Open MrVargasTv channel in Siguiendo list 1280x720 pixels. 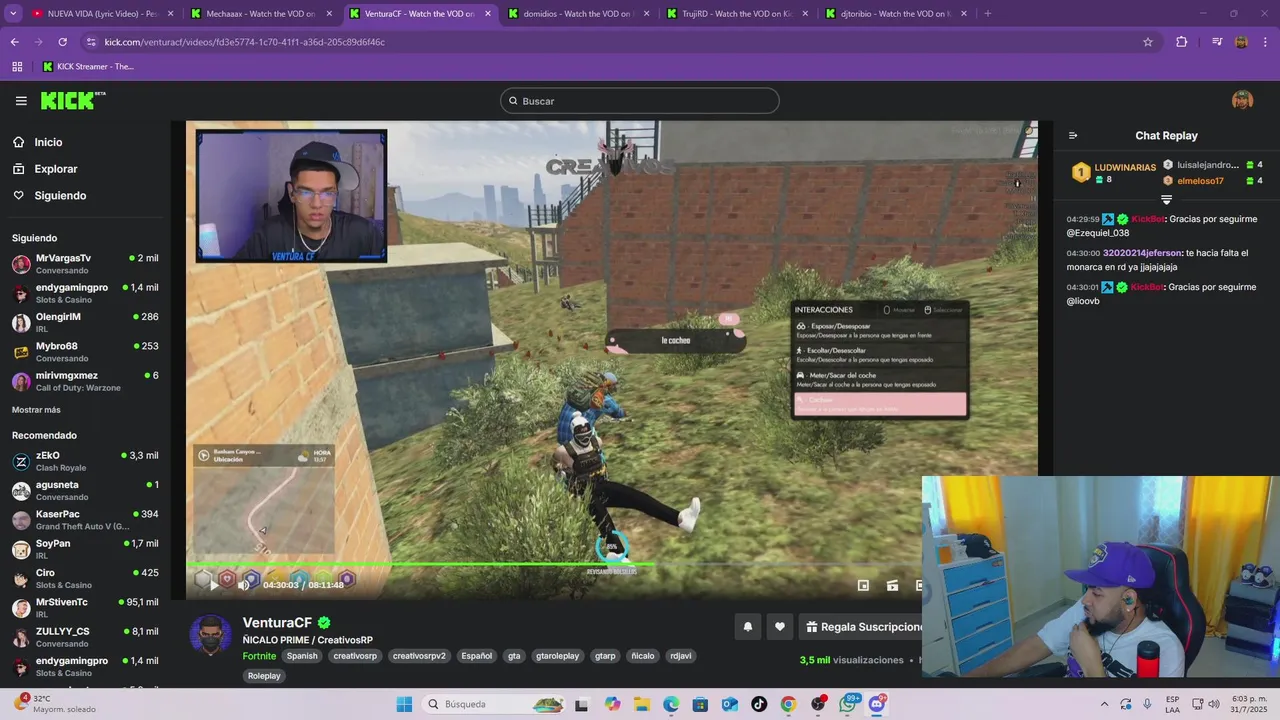tap(85, 264)
